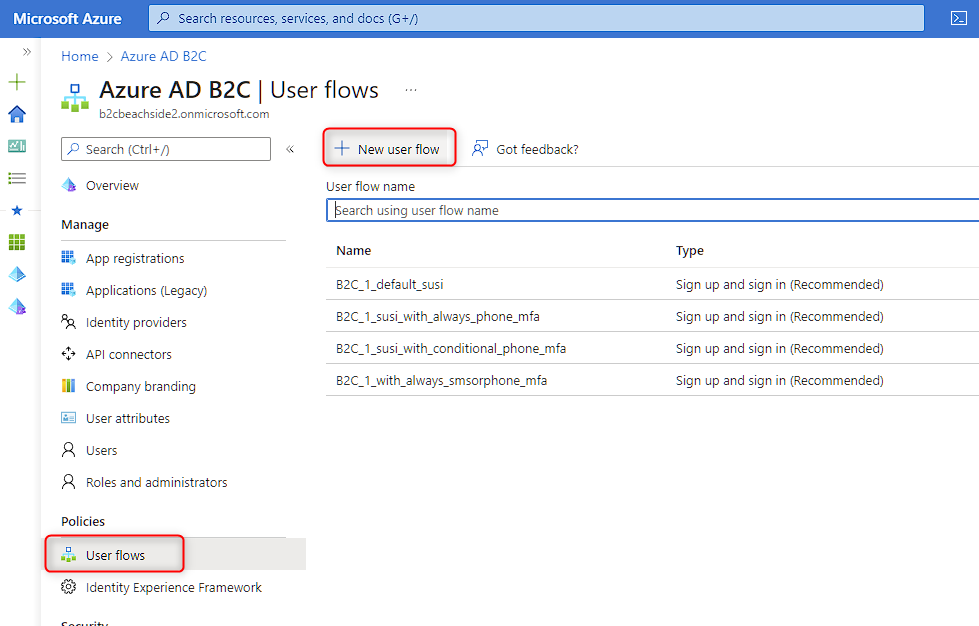The image size is (979, 626).
Task: Click the lower diamond icon with purple badge
Action: coord(17,306)
